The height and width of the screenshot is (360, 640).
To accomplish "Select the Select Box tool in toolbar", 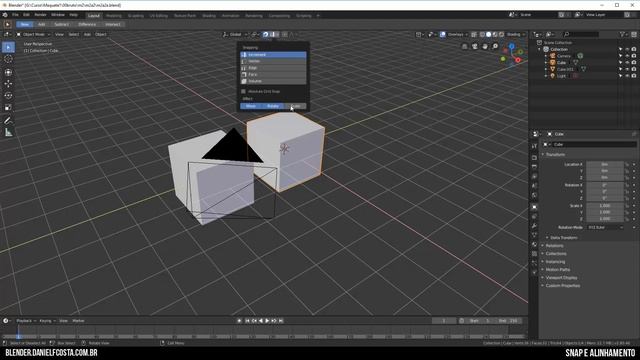I will (8, 47).
